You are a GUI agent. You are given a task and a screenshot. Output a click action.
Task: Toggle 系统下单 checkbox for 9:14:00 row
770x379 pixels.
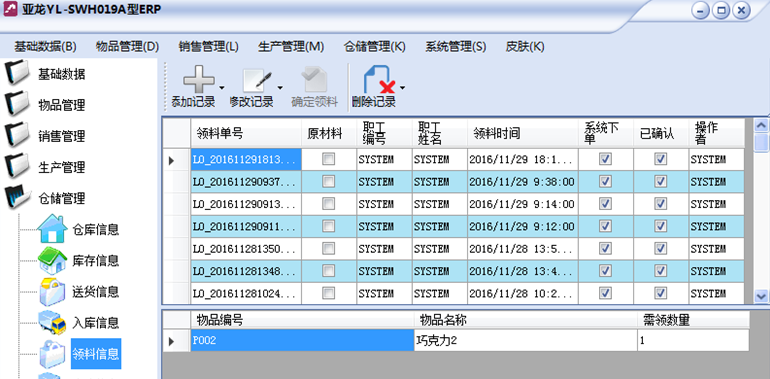pos(605,204)
